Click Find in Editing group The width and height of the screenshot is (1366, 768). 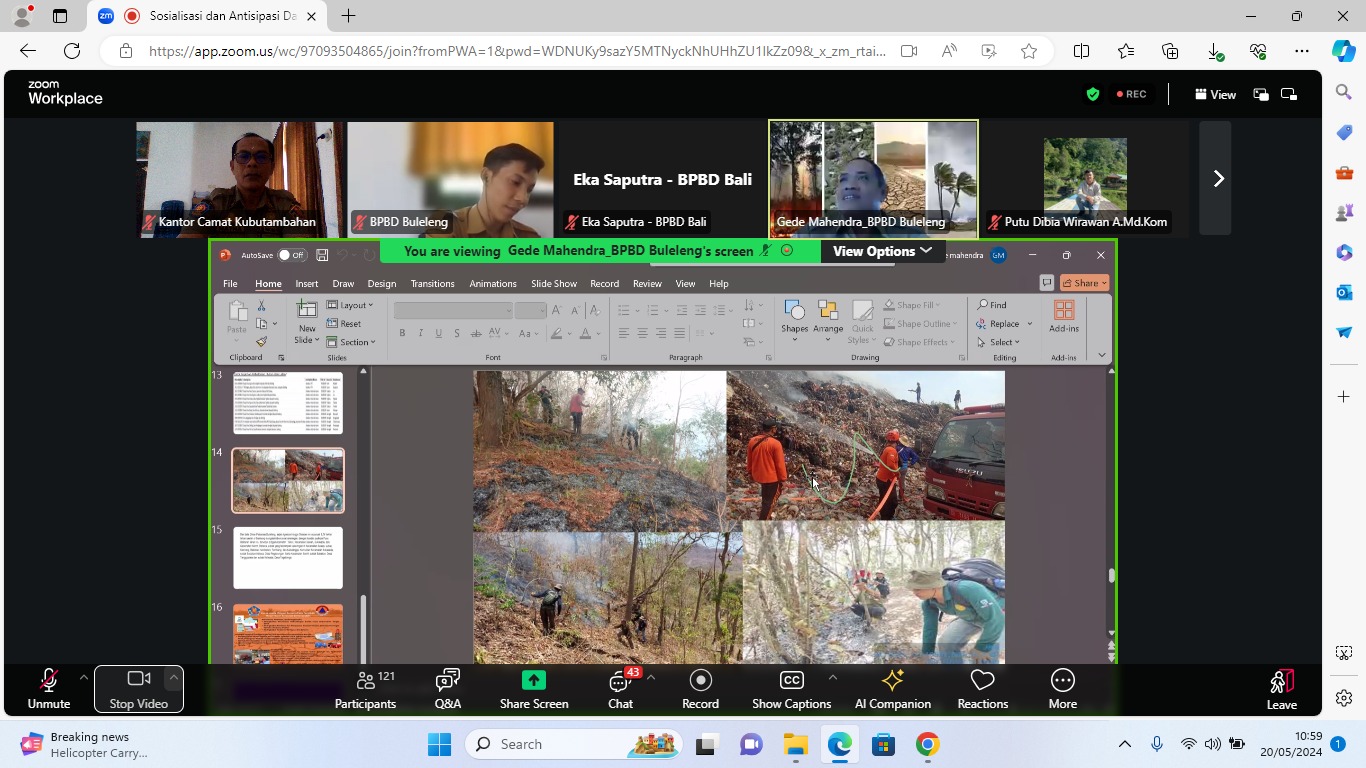992,305
